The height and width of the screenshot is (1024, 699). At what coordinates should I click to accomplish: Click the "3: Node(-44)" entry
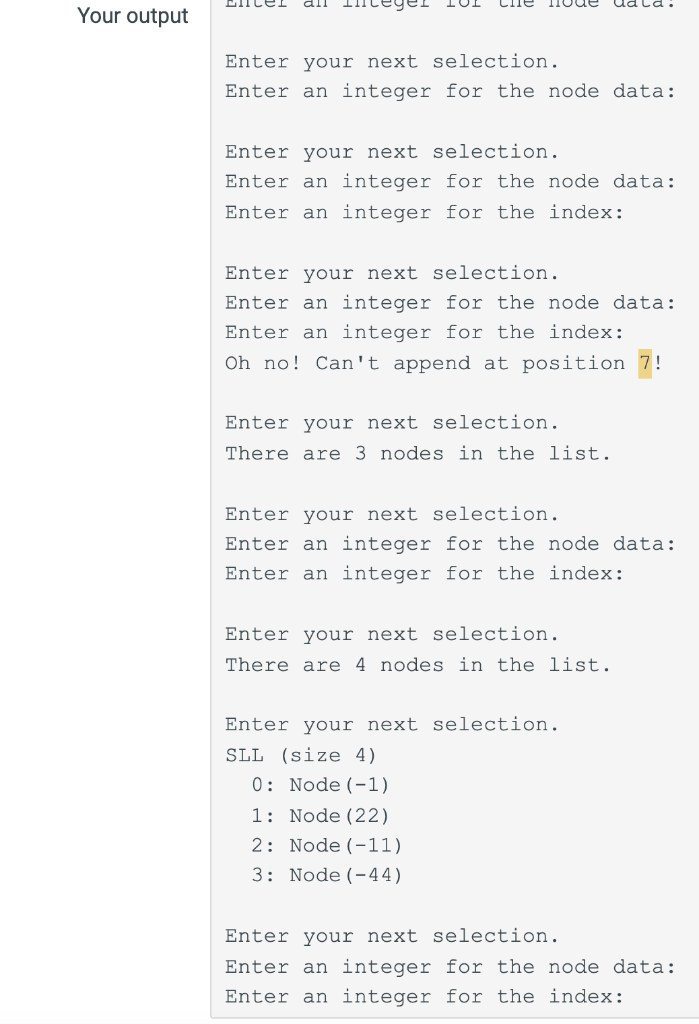pyautogui.click(x=327, y=875)
